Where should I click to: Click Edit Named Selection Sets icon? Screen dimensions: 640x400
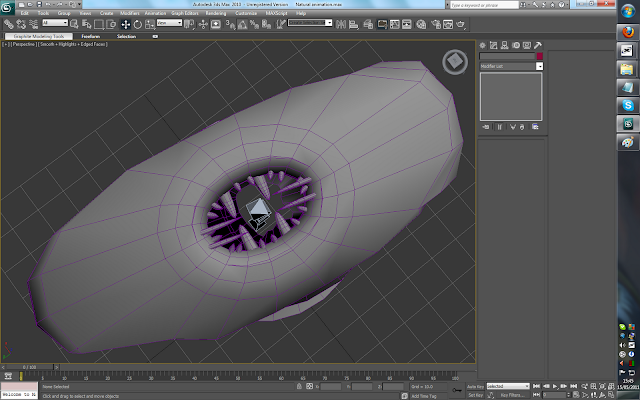pyautogui.click(x=281, y=24)
